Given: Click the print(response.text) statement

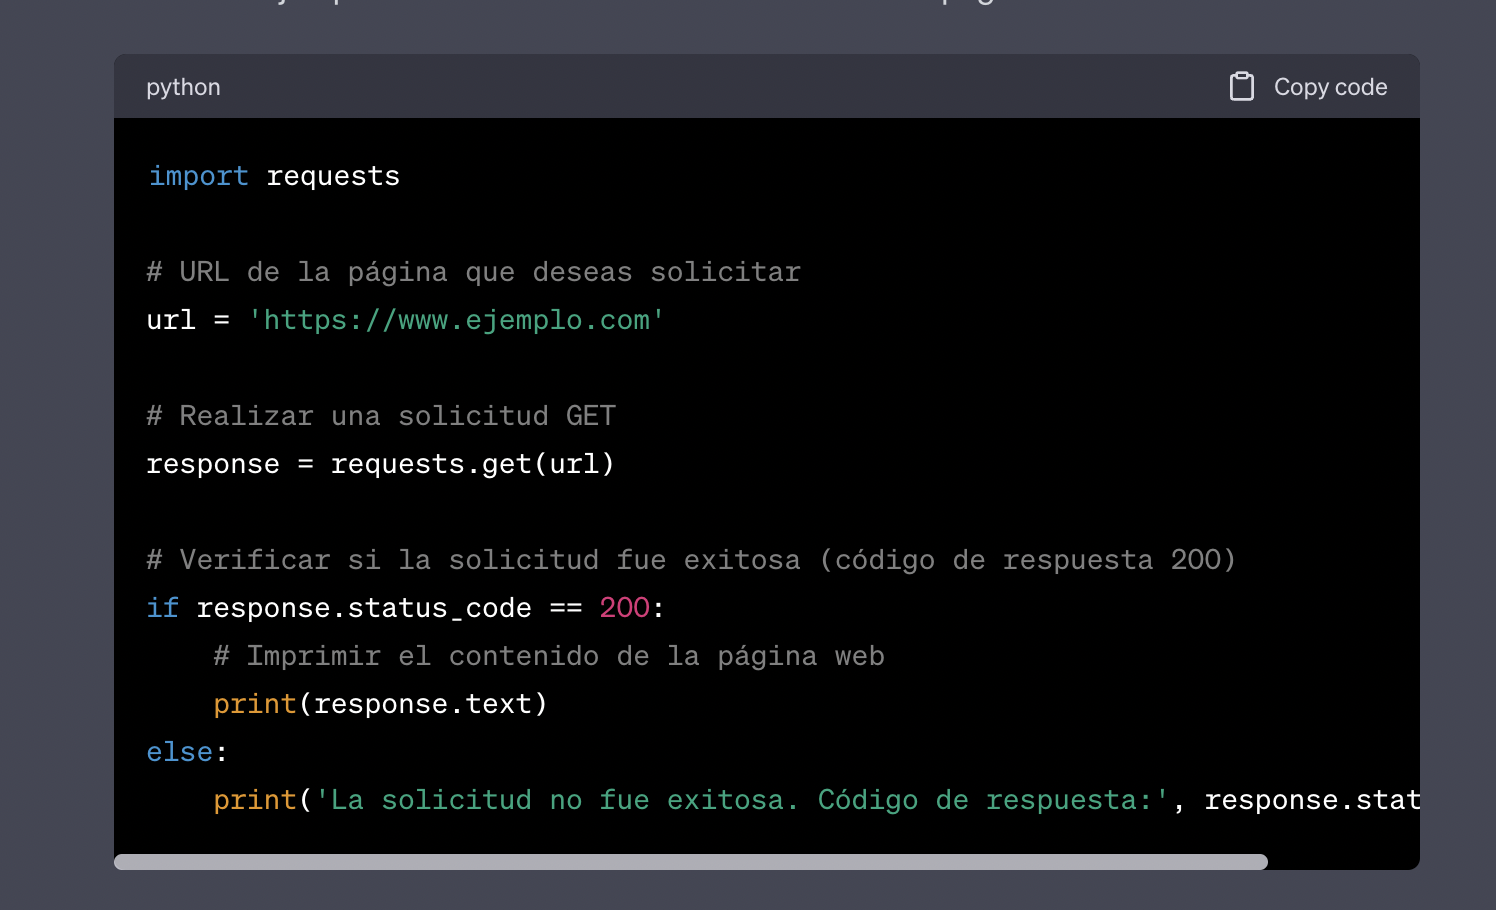Looking at the screenshot, I should pos(379,703).
